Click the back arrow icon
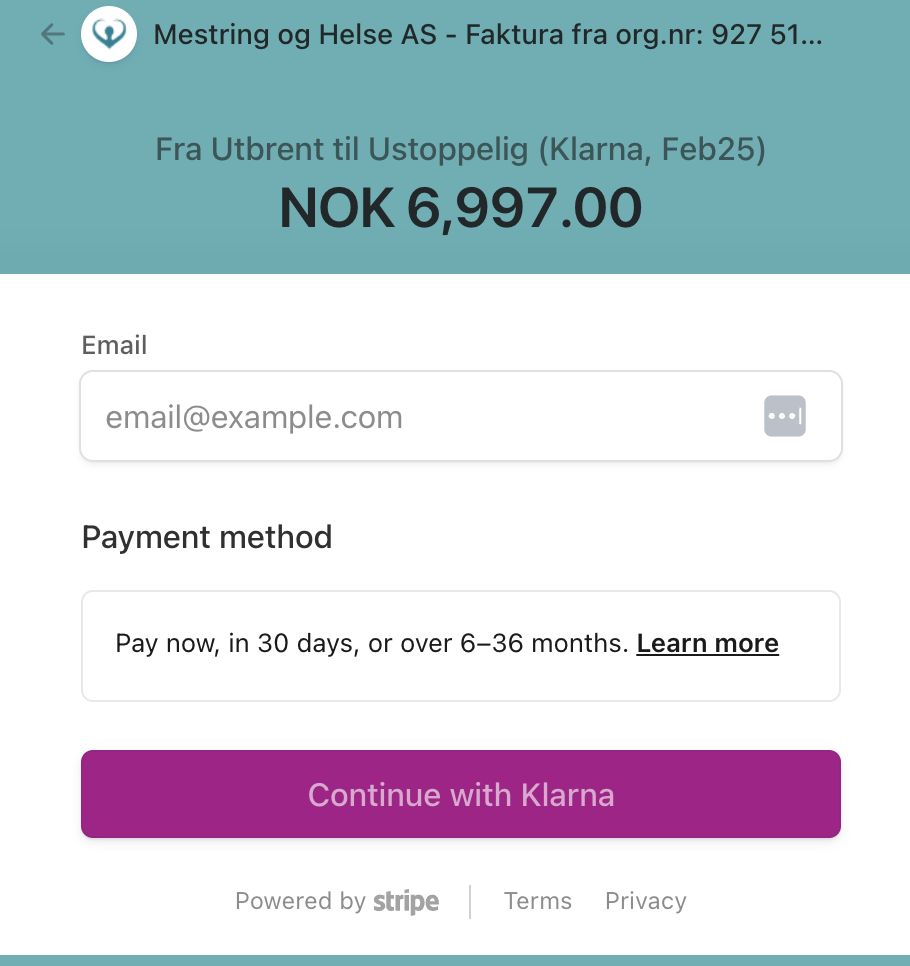Image resolution: width=910 pixels, height=966 pixels. [52, 35]
